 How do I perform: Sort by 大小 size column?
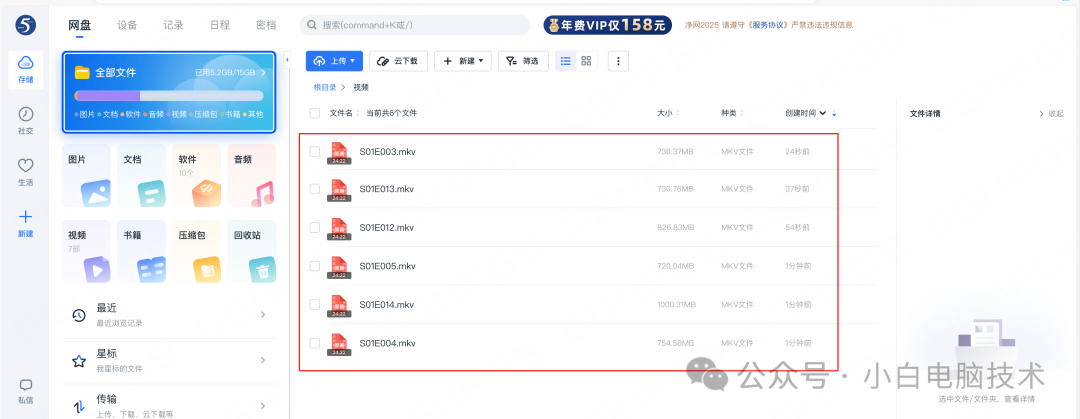click(667, 113)
